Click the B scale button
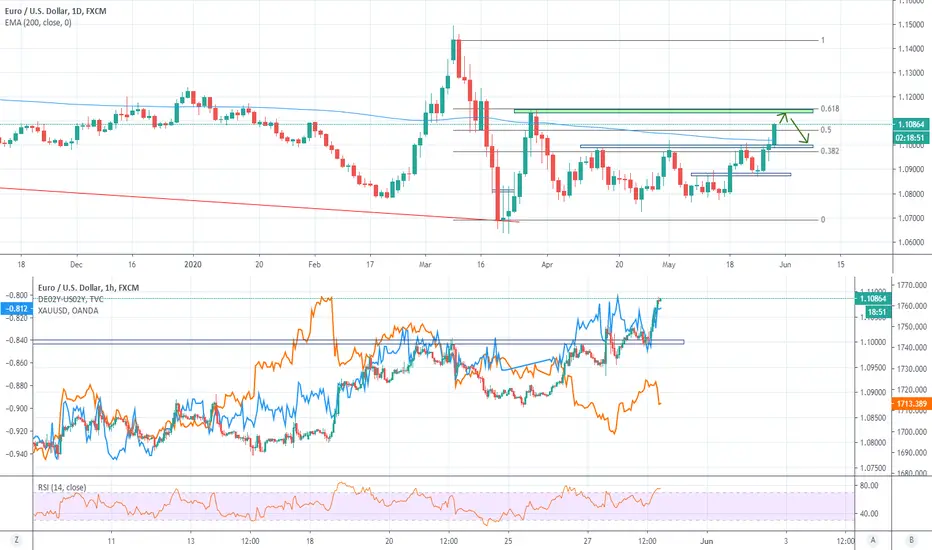The width and height of the screenshot is (932, 550). 911,540
